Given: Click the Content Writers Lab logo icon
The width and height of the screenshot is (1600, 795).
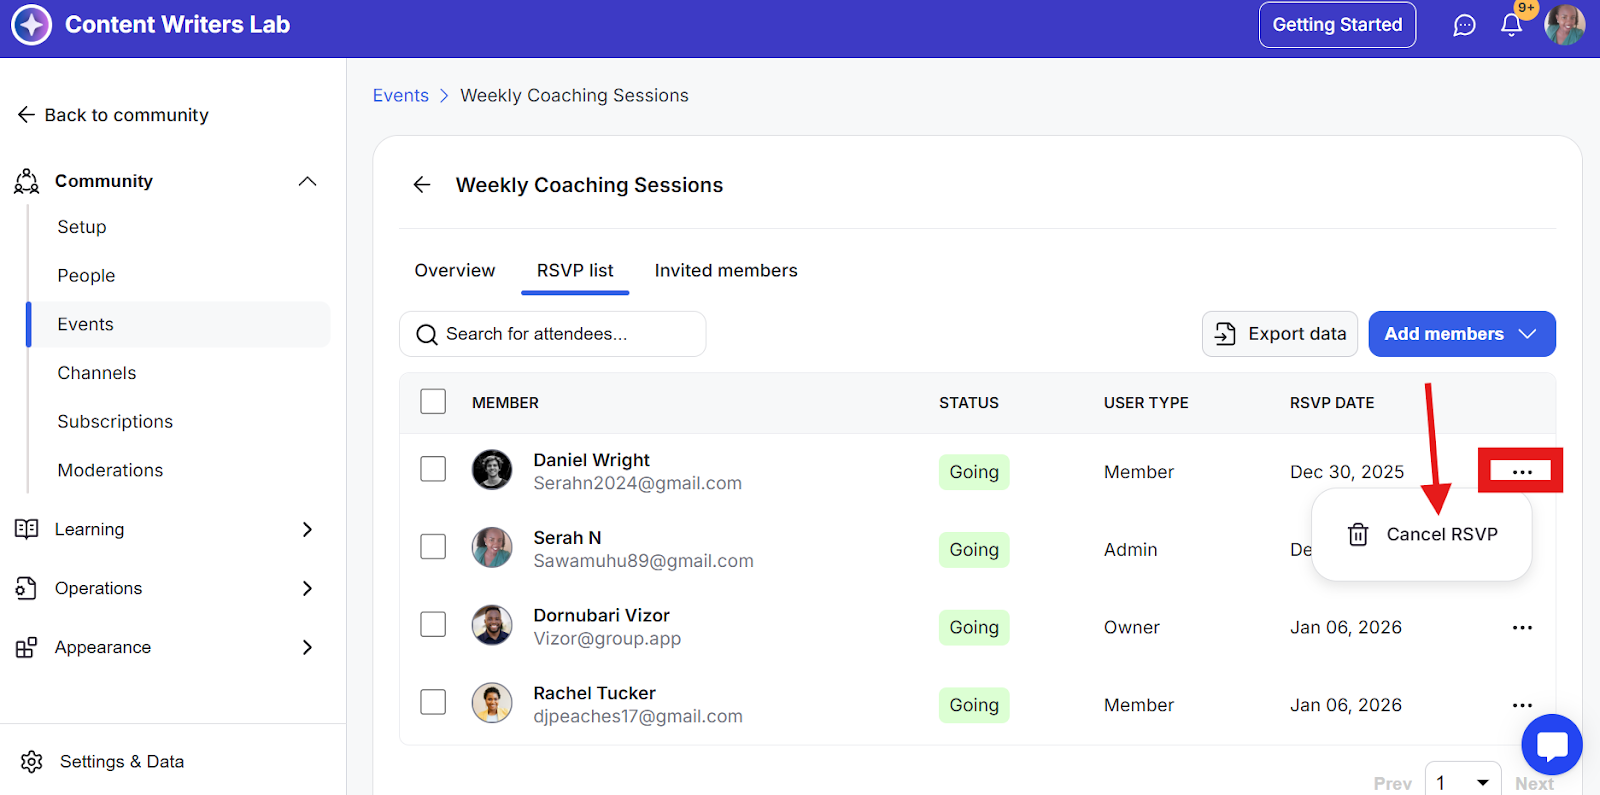Looking at the screenshot, I should [x=31, y=25].
